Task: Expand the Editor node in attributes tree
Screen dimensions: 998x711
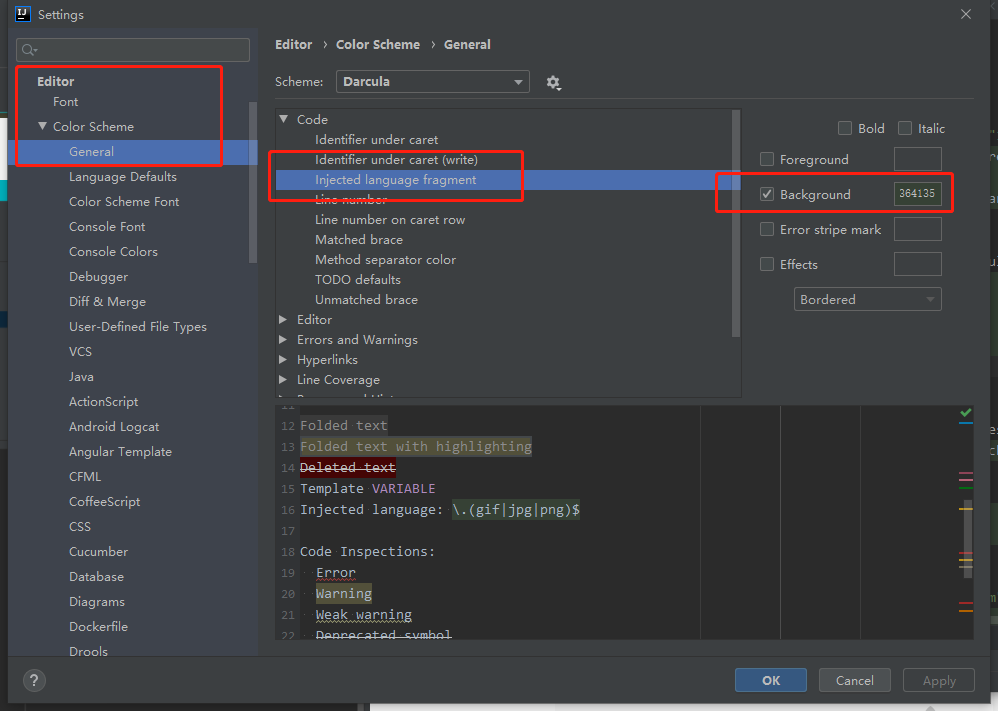Action: (283, 320)
